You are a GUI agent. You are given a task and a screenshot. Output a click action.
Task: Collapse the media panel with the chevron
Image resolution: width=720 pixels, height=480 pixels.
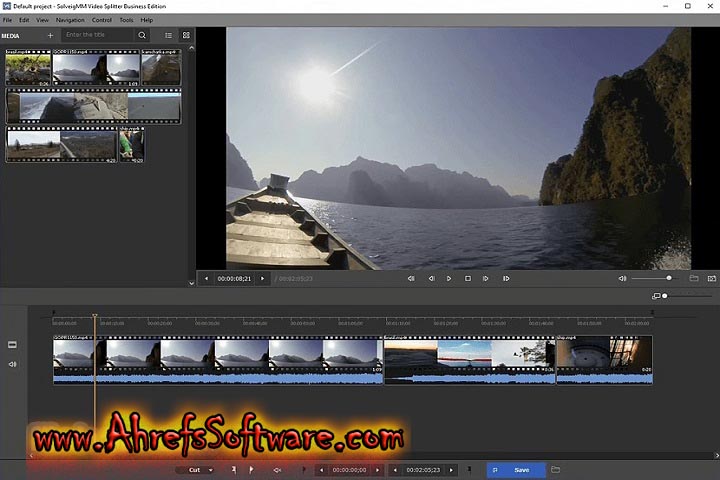coord(192,283)
